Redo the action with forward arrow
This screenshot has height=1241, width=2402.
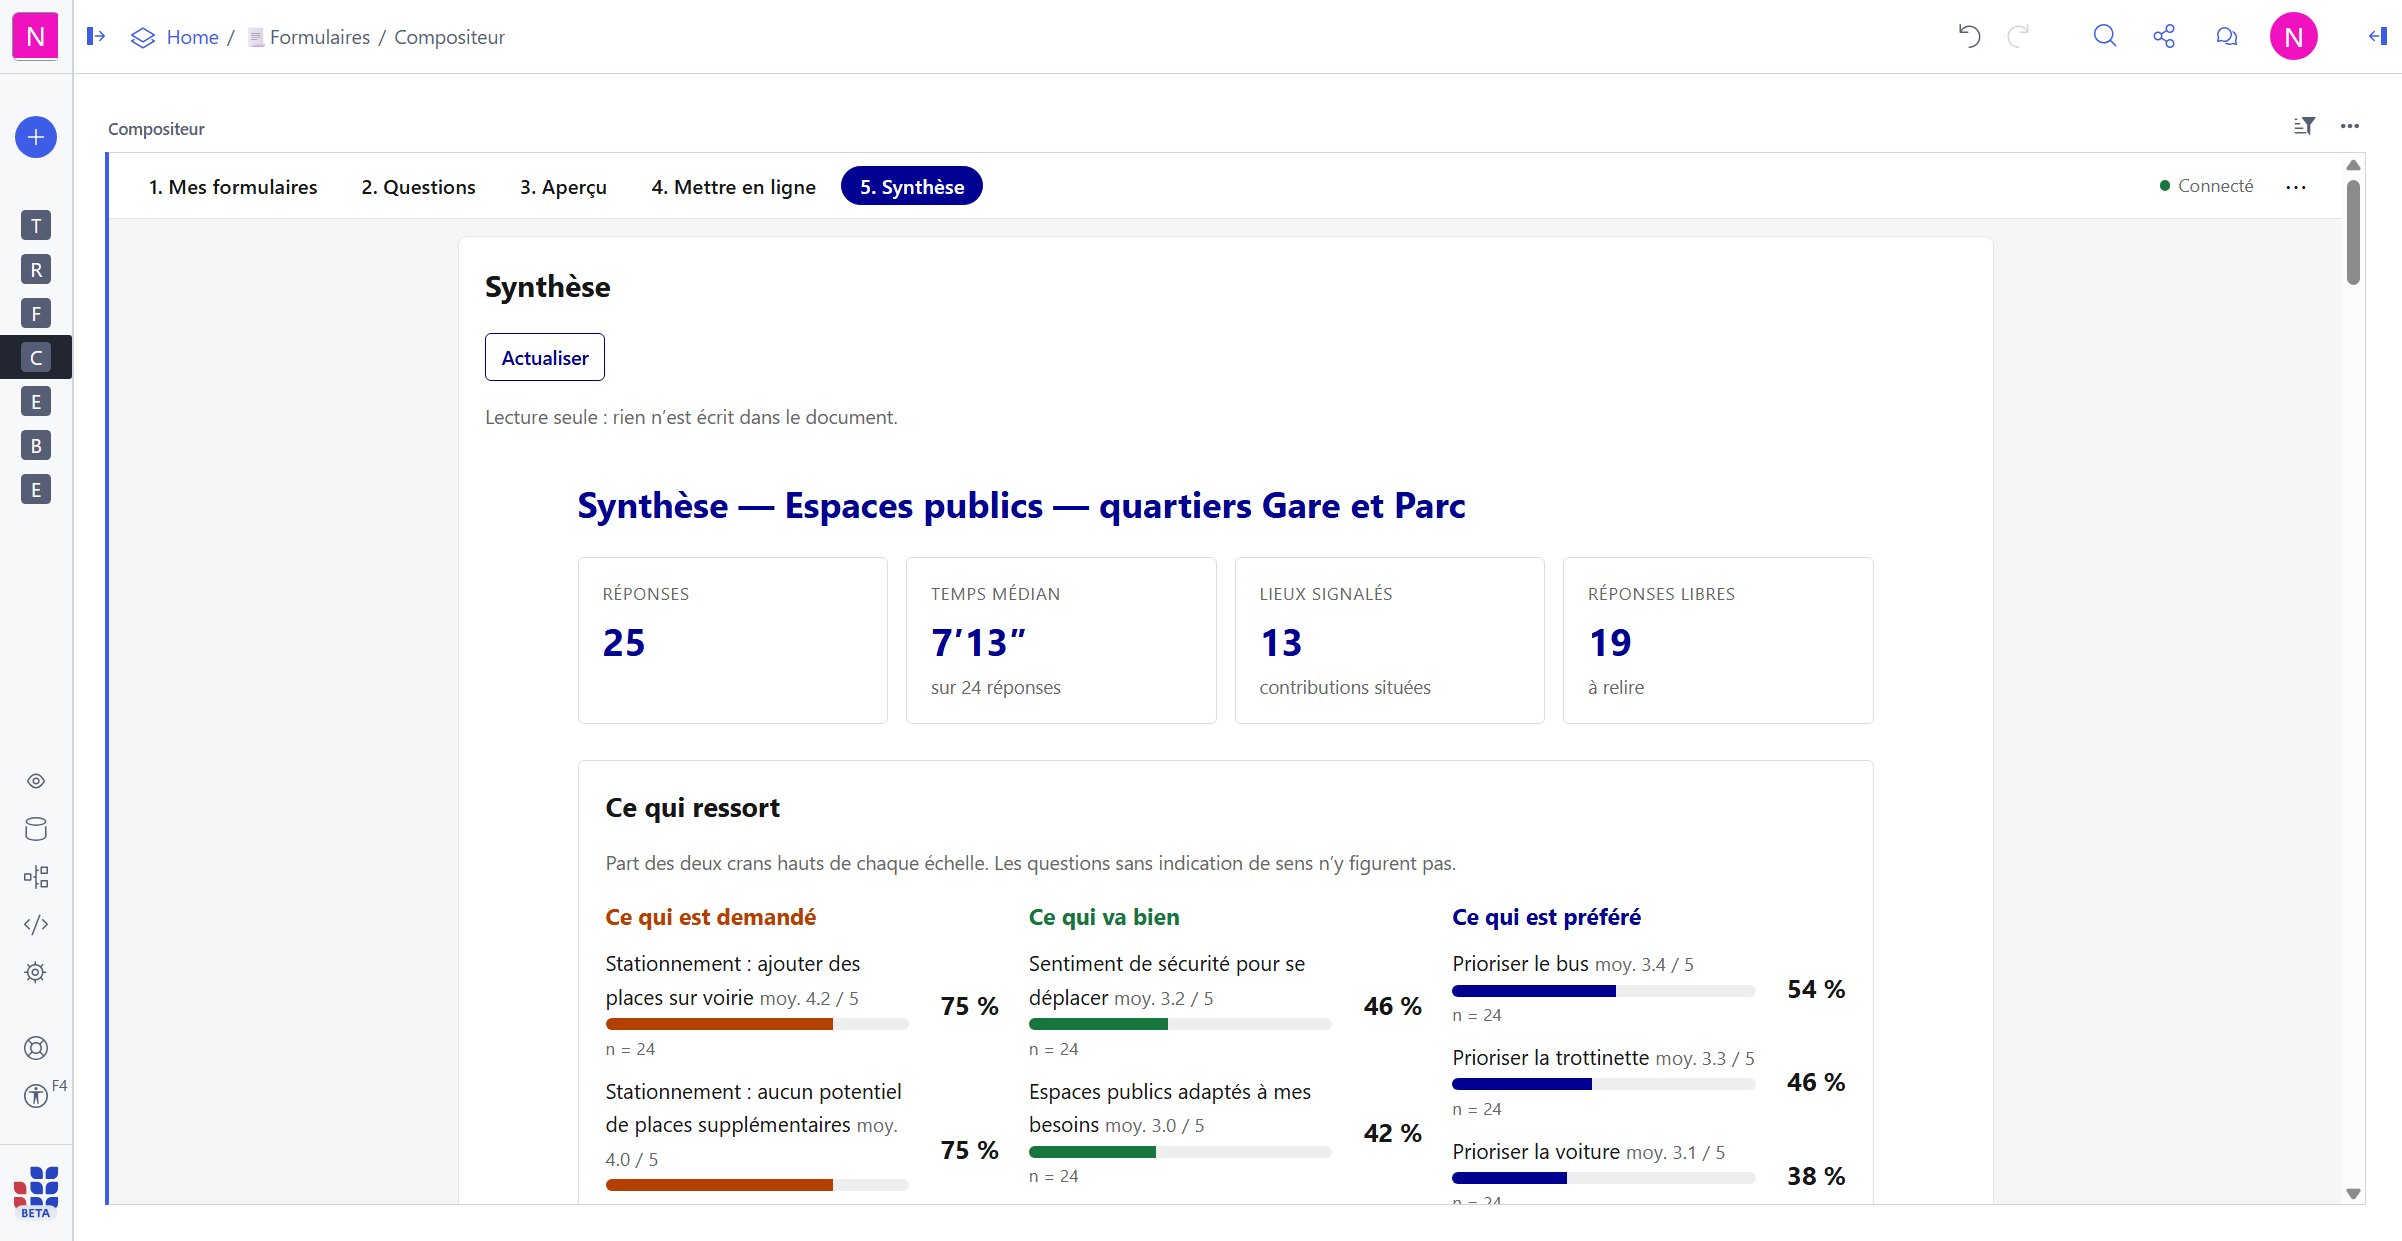(2019, 37)
